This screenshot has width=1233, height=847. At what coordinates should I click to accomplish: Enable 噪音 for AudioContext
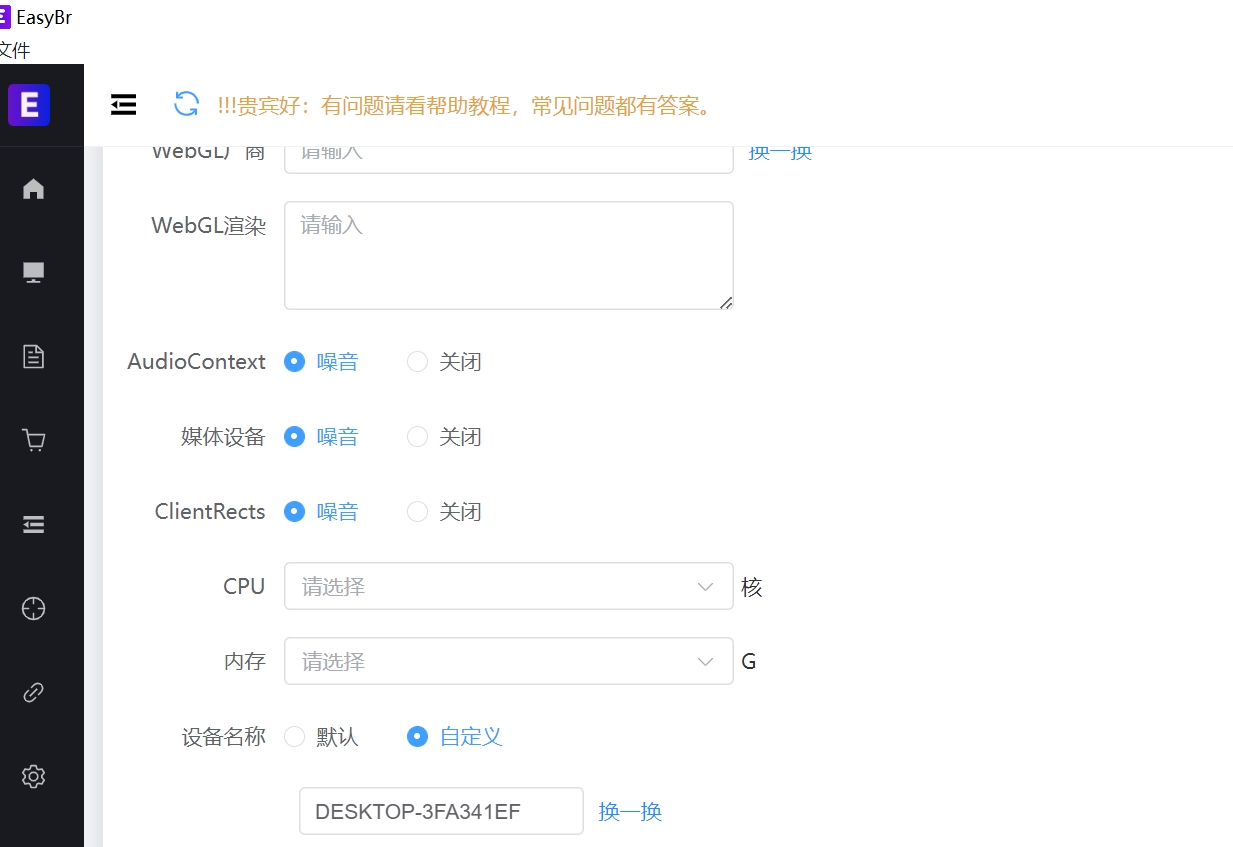294,361
